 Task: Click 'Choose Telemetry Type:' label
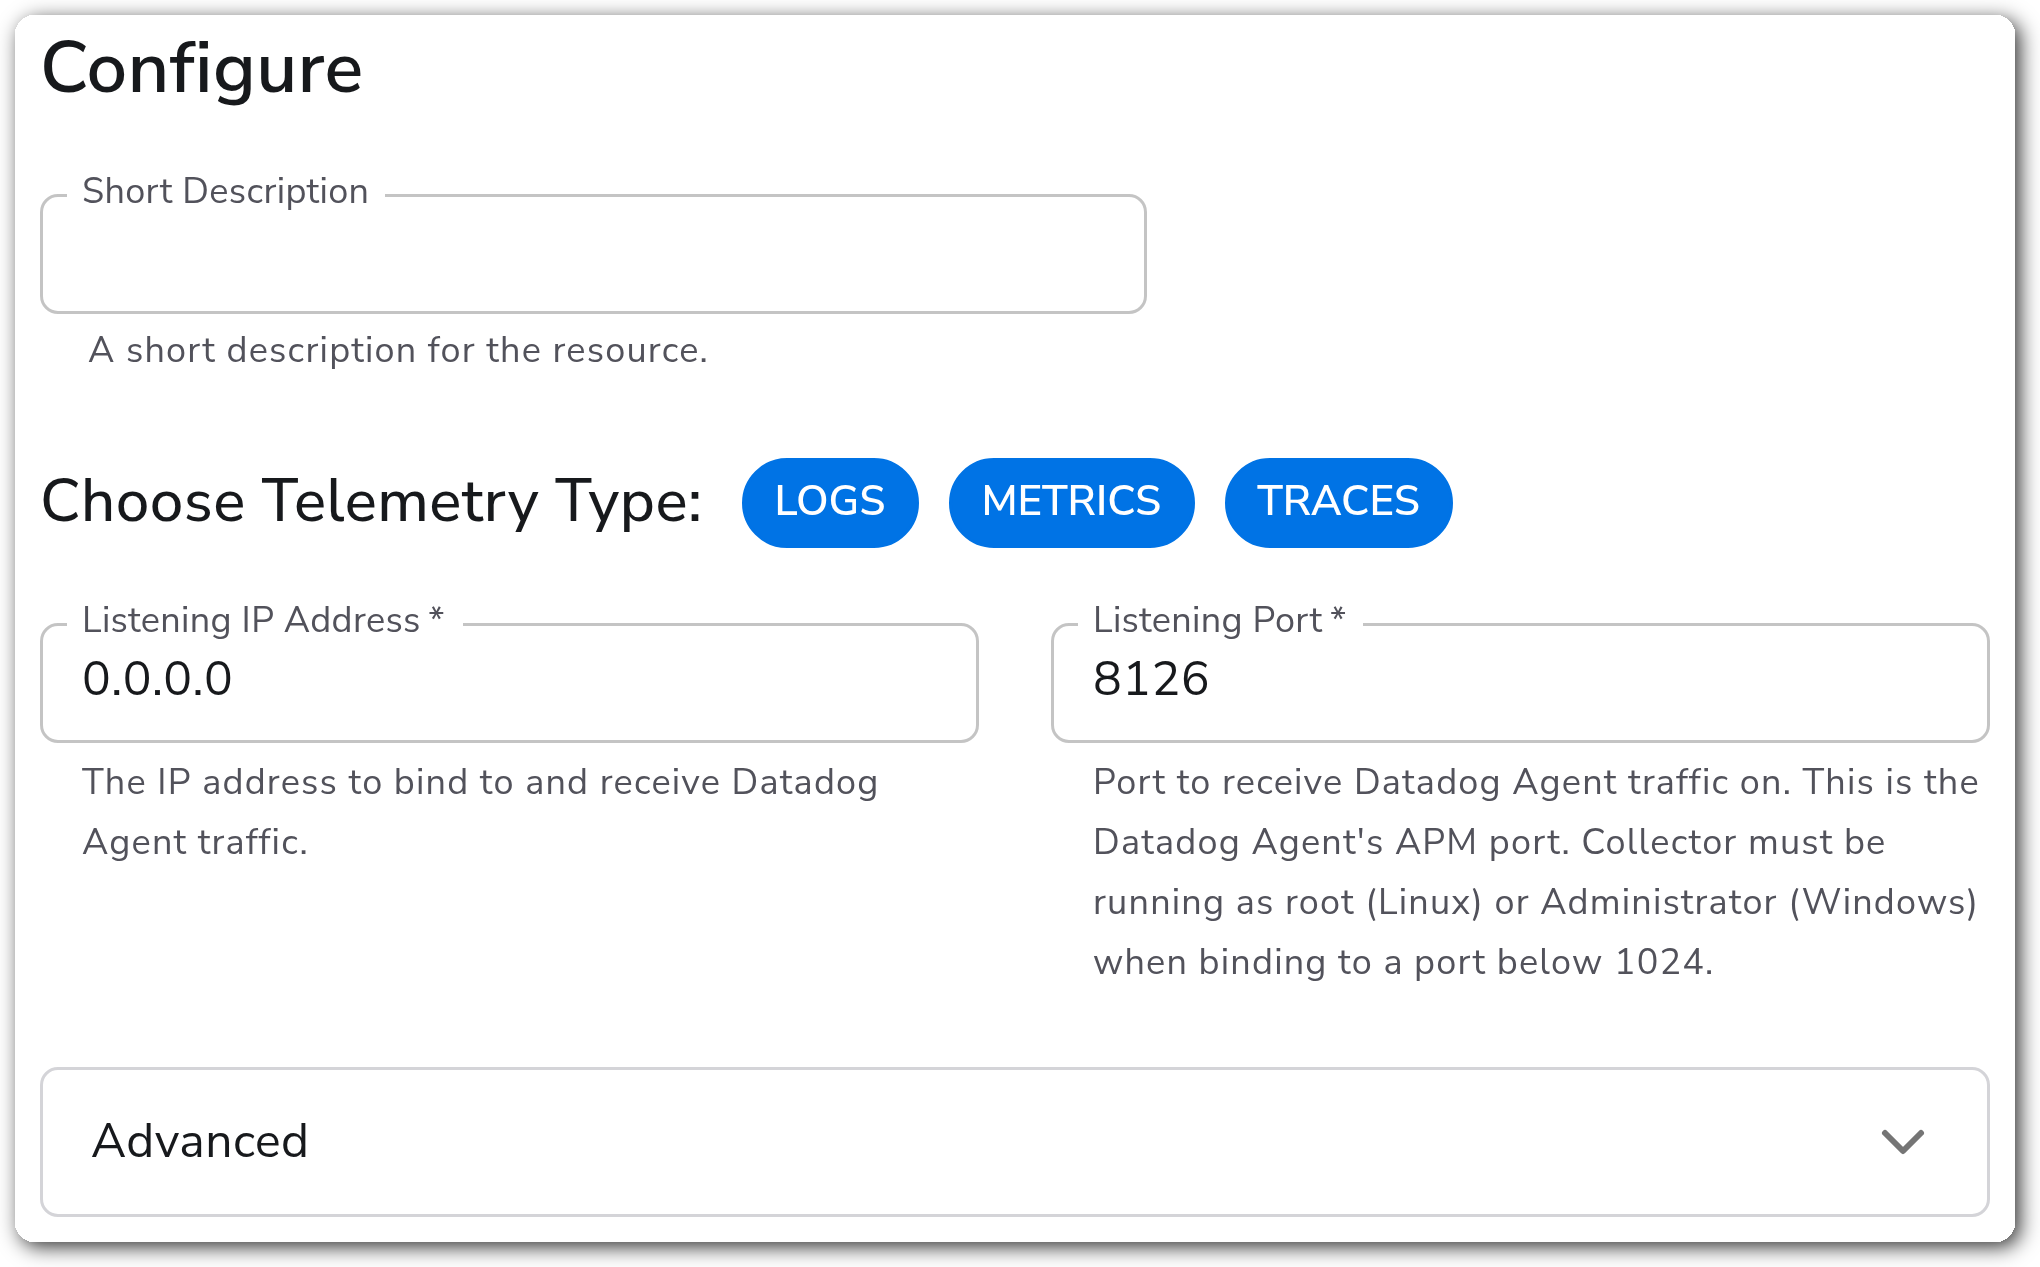tap(371, 502)
